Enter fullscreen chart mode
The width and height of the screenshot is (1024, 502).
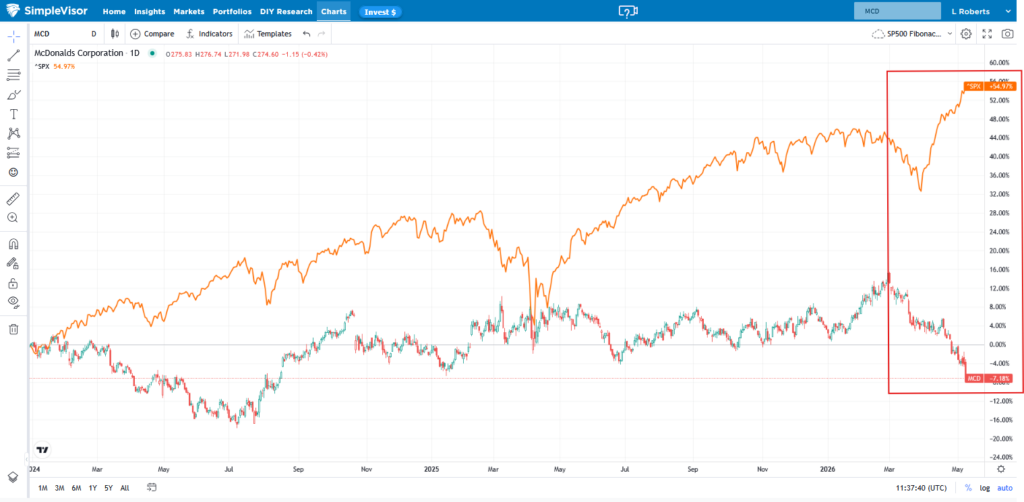click(987, 34)
